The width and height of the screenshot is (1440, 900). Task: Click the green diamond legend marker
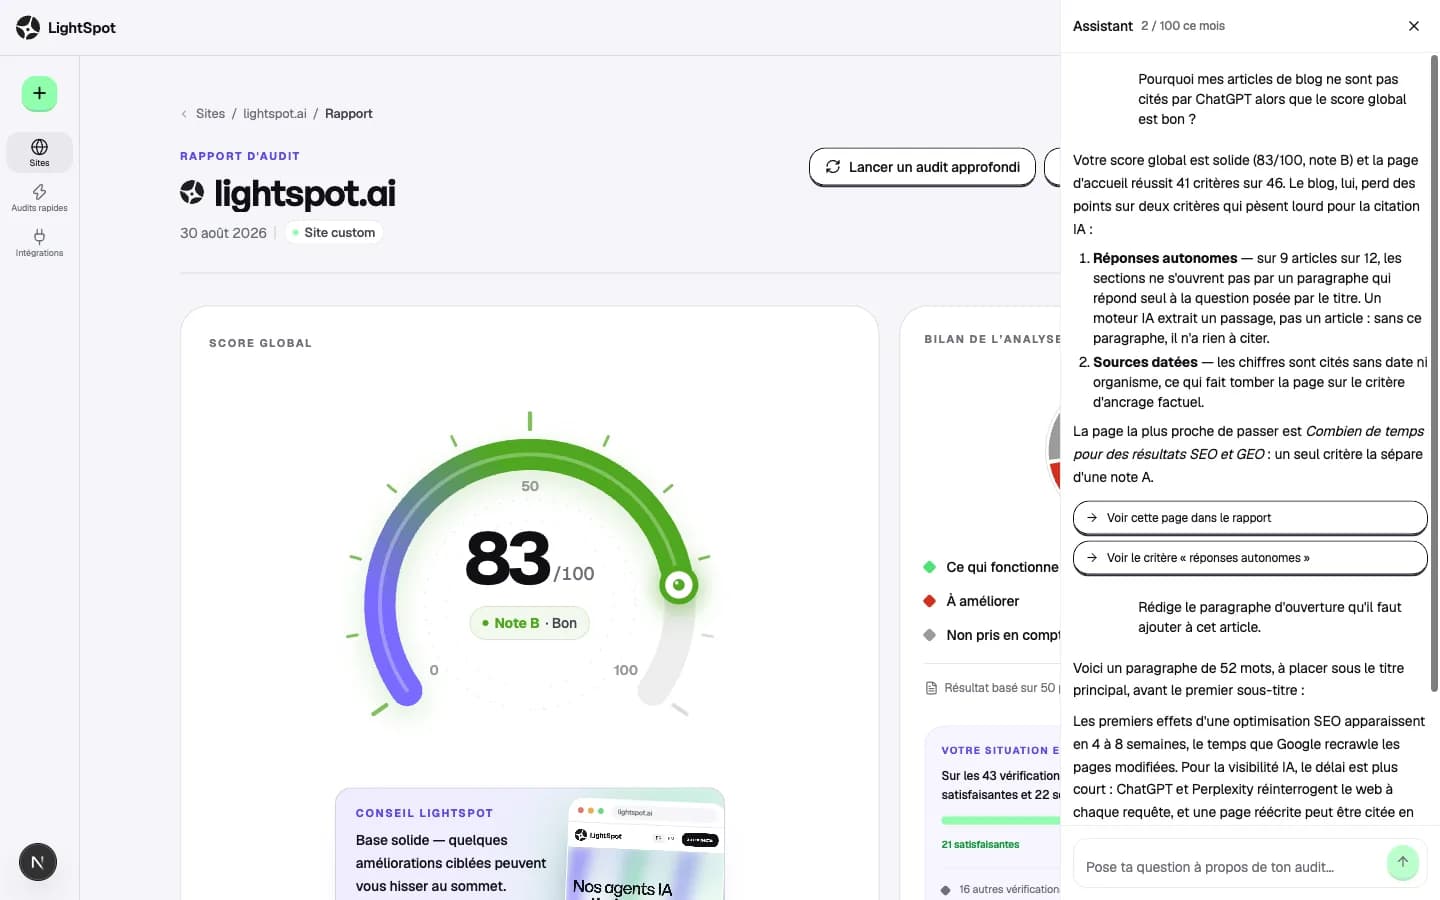(x=929, y=567)
